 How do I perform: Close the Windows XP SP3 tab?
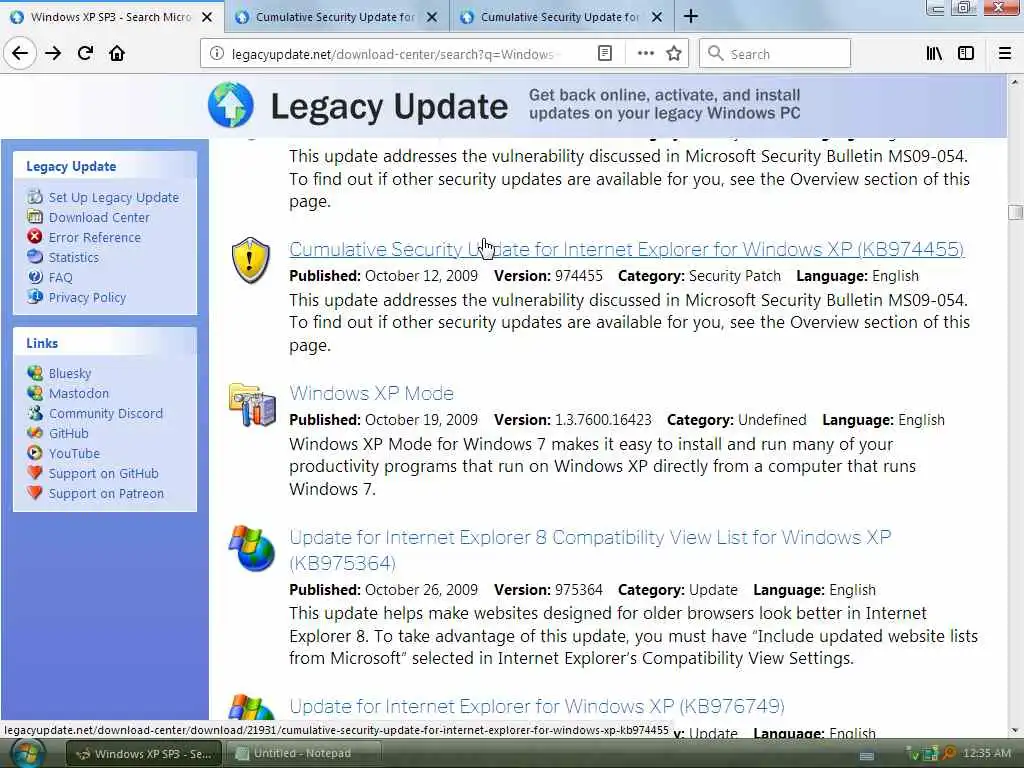pyautogui.click(x=207, y=17)
